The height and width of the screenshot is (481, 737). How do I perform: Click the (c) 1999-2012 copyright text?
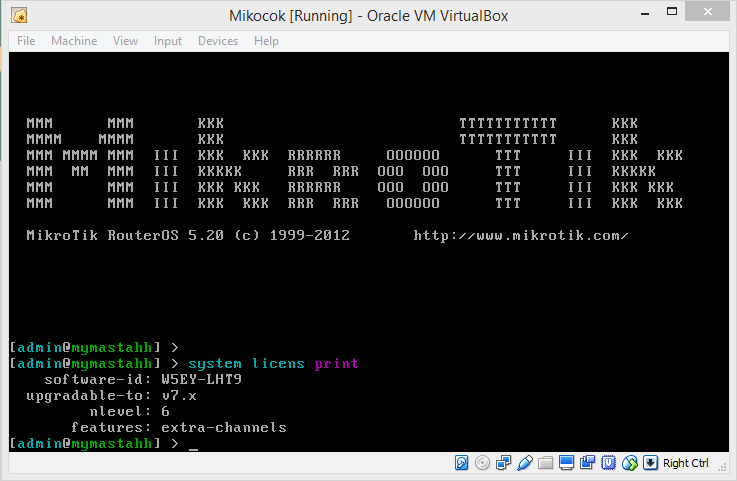pyautogui.click(x=292, y=235)
